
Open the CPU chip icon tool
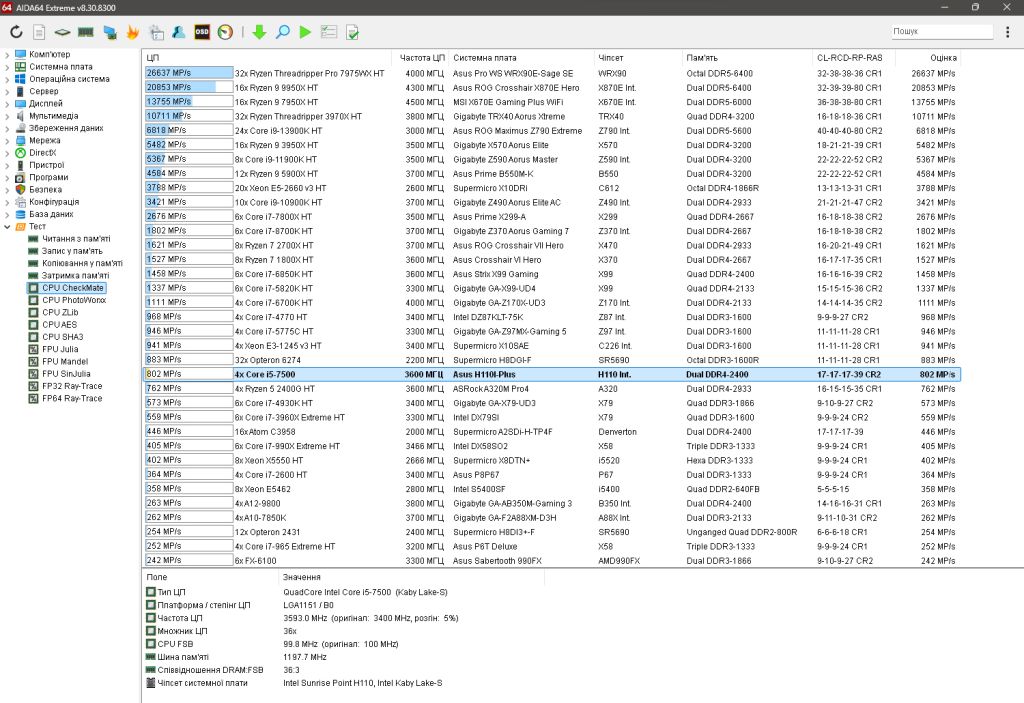[x=62, y=32]
